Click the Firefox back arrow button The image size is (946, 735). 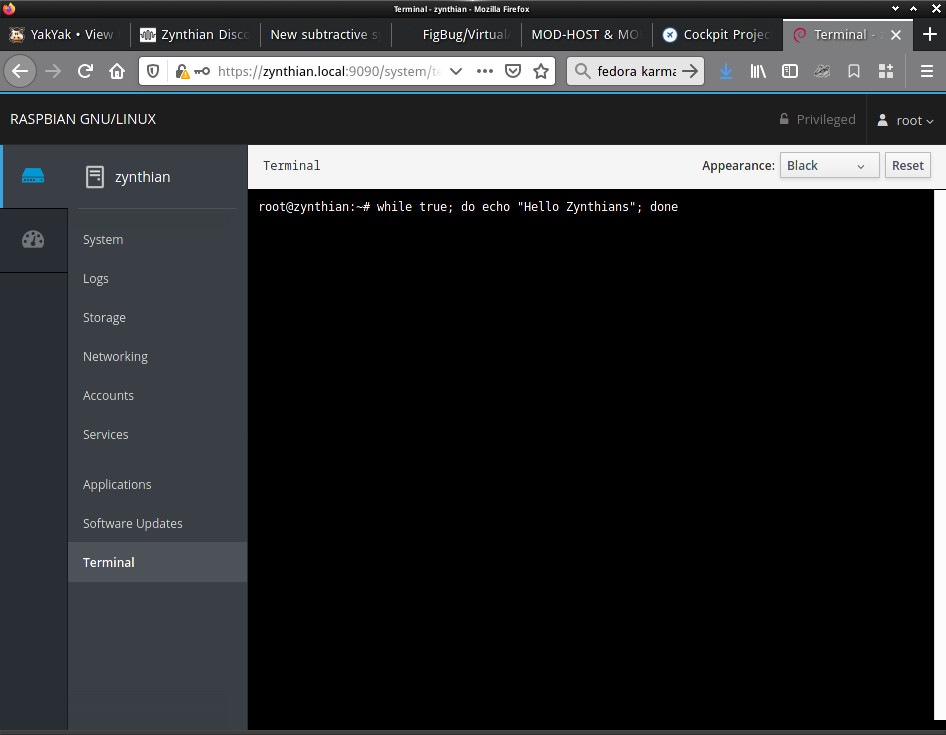click(x=20, y=71)
